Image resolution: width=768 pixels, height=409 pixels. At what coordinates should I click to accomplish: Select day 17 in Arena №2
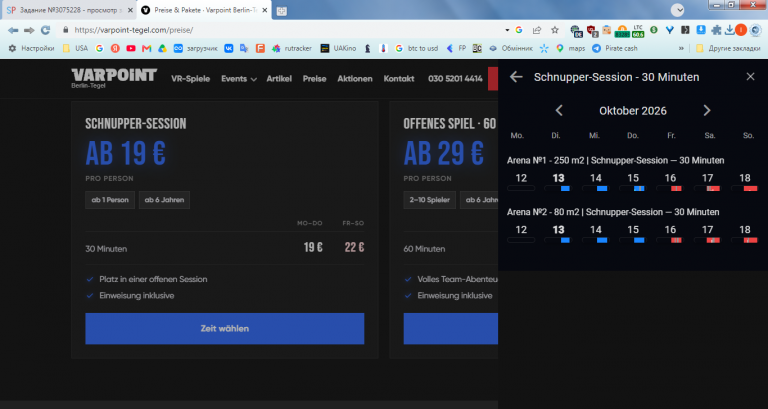coord(707,233)
